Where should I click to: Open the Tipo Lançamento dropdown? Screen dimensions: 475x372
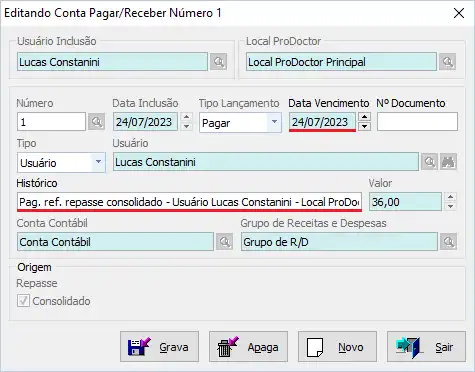(274, 122)
